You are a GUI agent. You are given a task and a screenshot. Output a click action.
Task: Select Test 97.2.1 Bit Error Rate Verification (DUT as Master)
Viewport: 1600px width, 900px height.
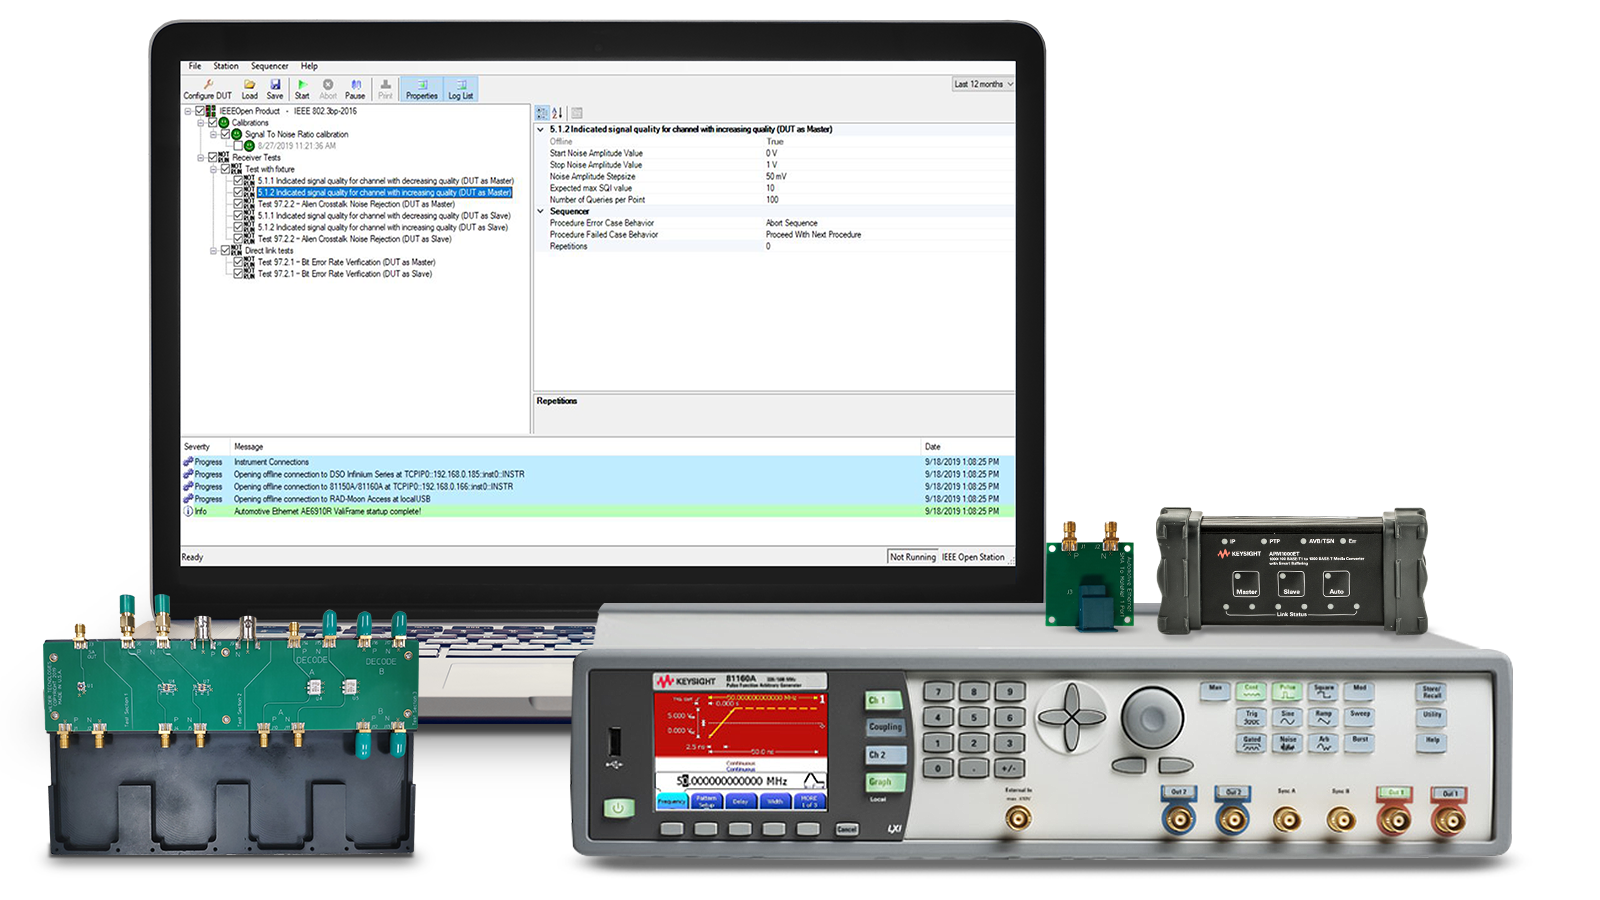pyautogui.click(x=347, y=262)
